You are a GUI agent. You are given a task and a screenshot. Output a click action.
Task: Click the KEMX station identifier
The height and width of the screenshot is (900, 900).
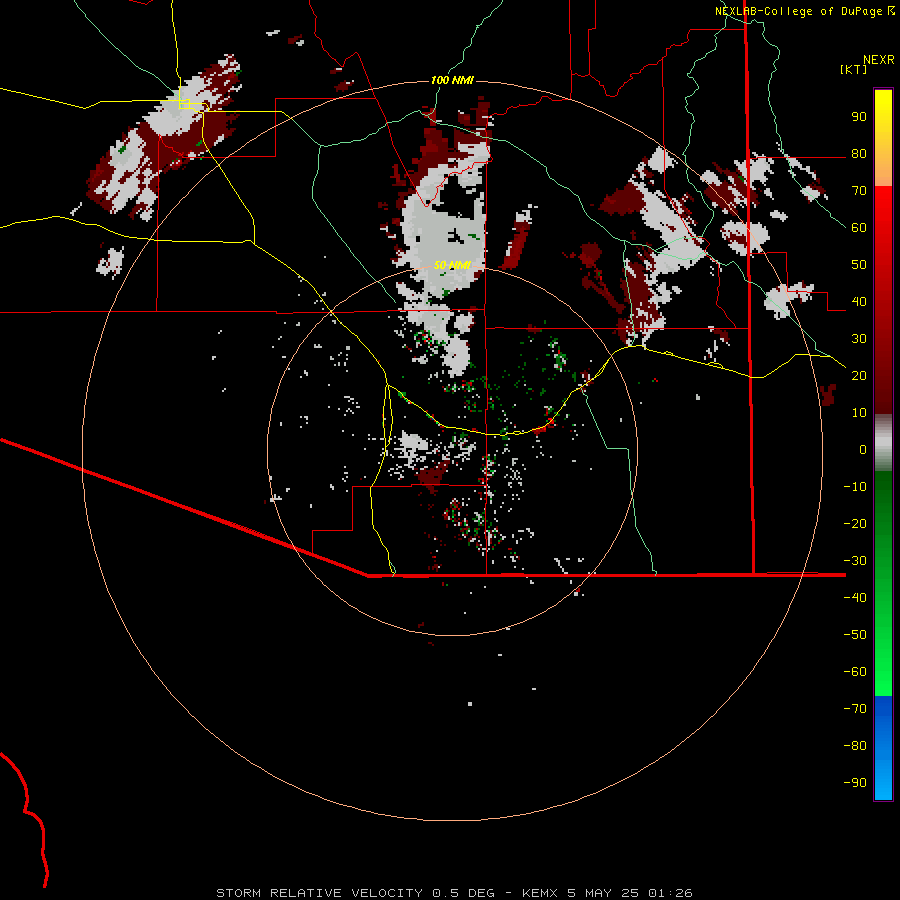pos(541,893)
